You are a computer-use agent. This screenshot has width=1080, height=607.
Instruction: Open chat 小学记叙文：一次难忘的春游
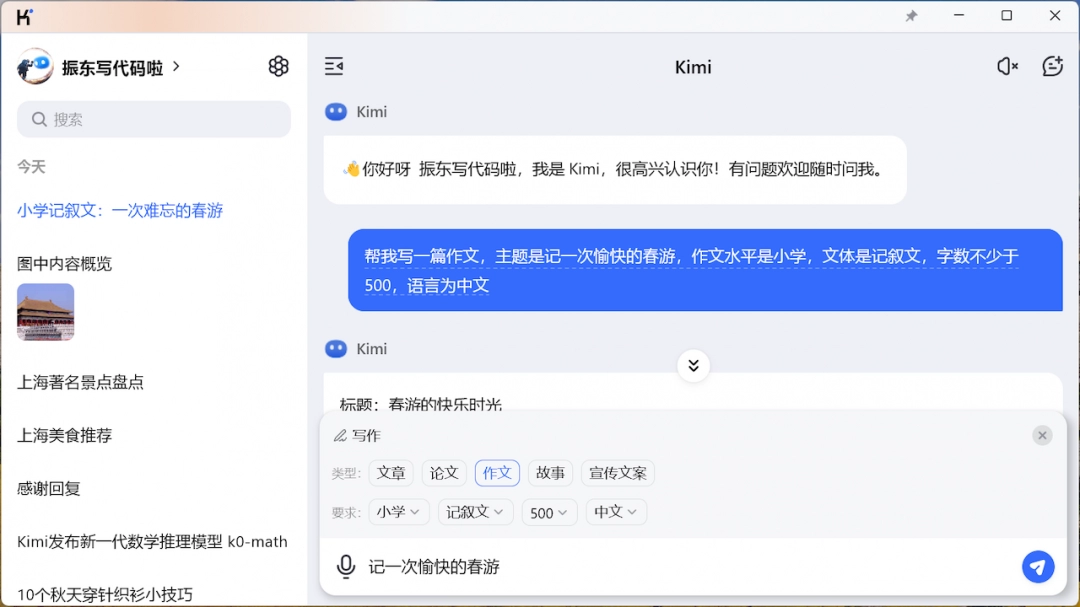(x=120, y=211)
